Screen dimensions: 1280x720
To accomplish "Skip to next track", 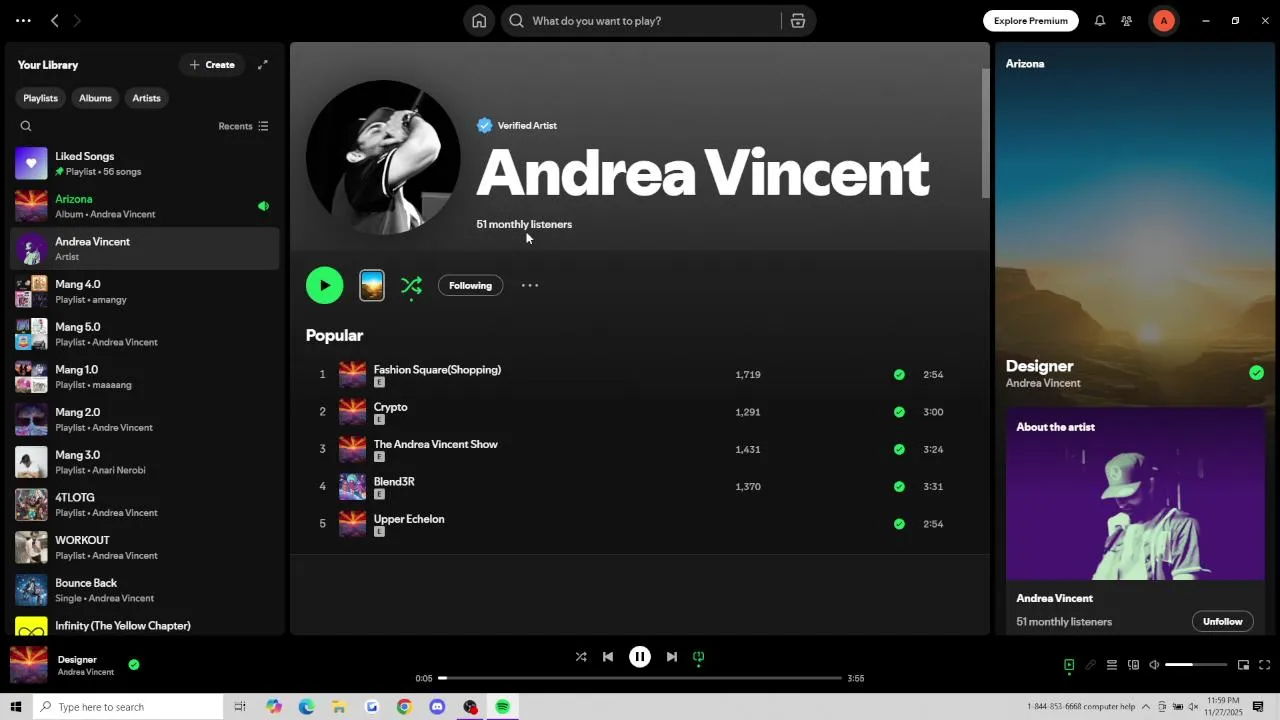I will tap(672, 657).
